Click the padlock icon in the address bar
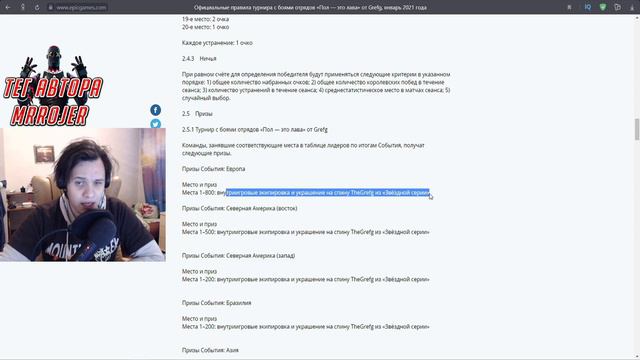 pyautogui.click(x=50, y=7)
